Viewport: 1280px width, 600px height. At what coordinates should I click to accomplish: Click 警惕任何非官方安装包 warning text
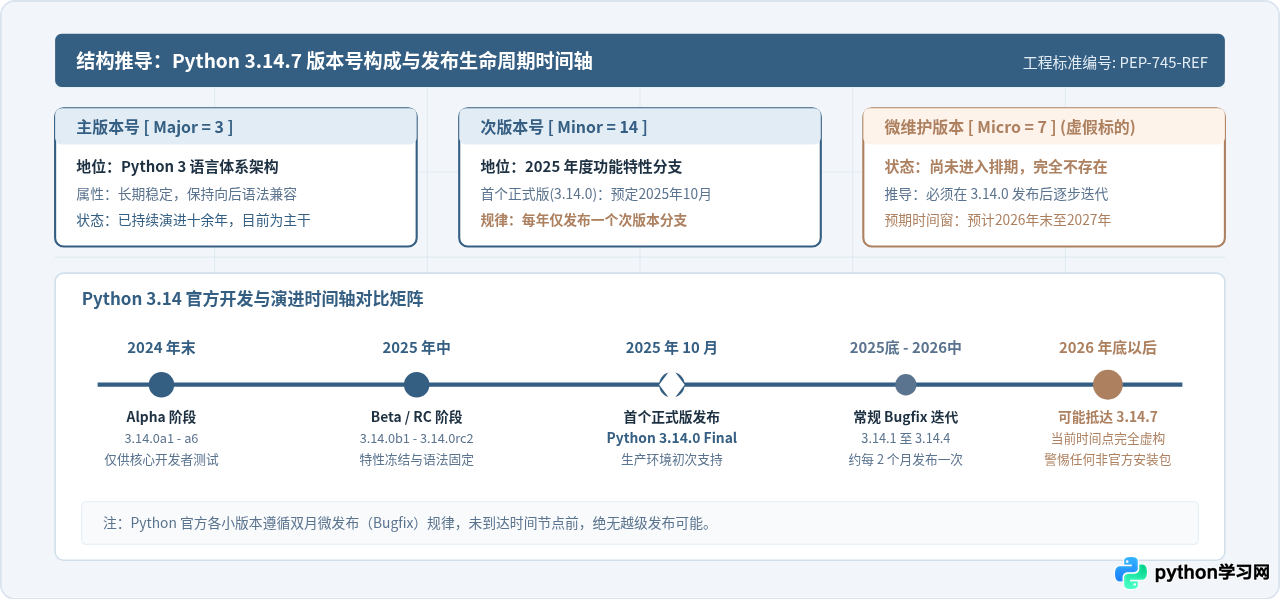(x=1107, y=460)
